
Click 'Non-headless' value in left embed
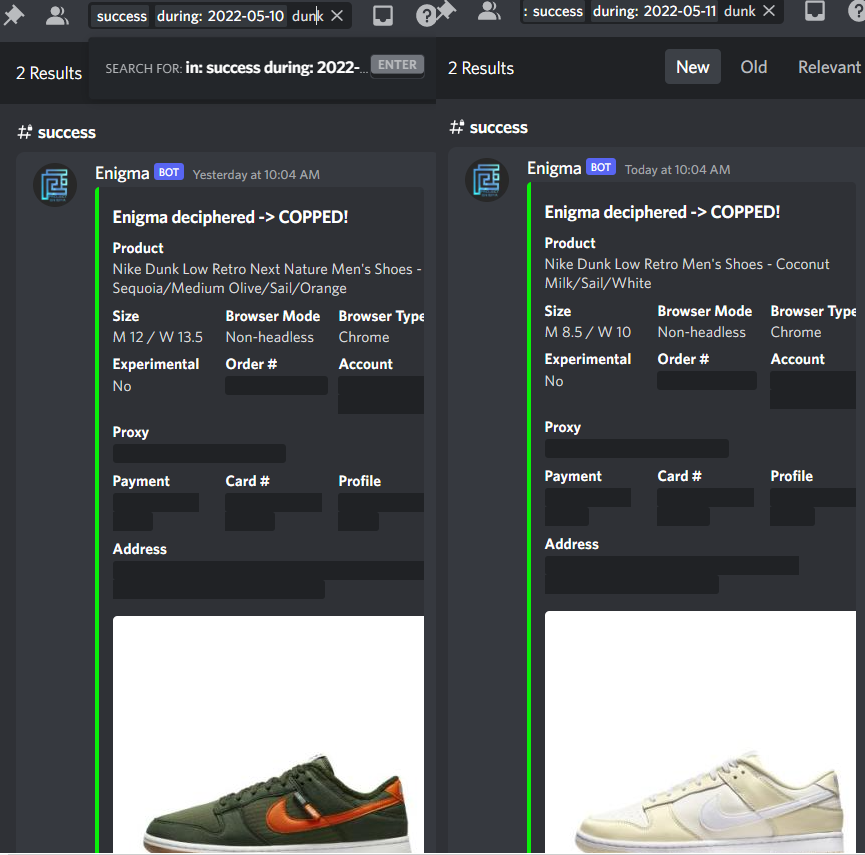(x=270, y=337)
